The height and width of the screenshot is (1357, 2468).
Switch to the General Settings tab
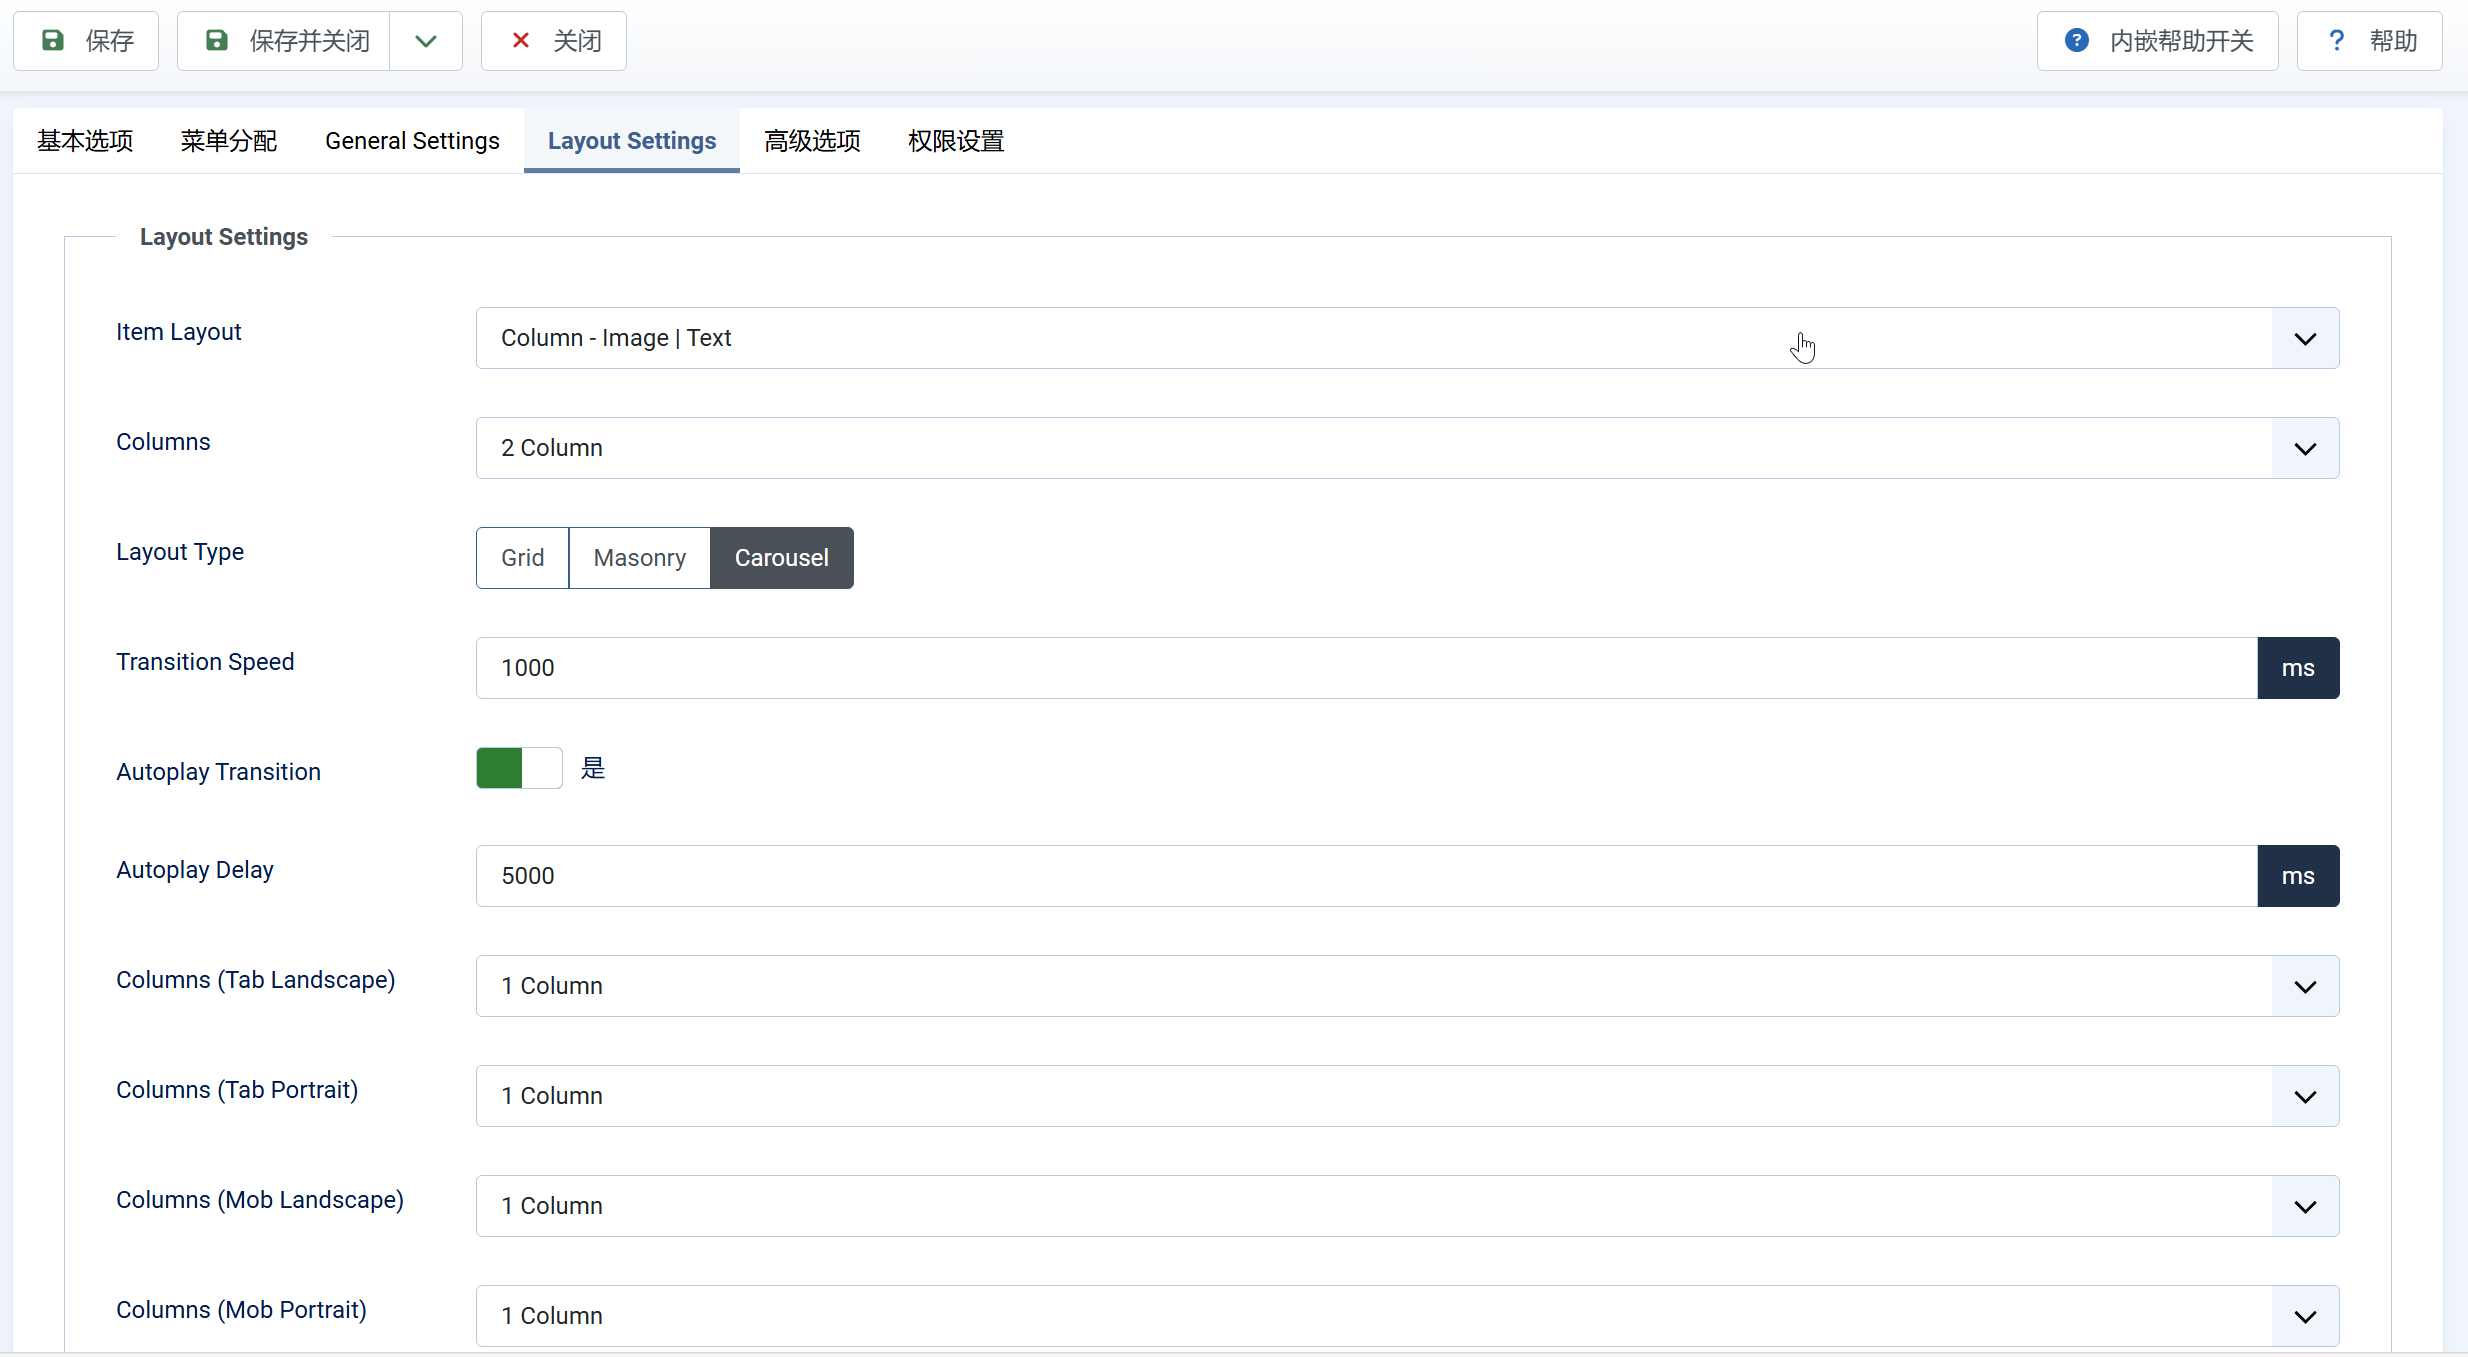[x=412, y=141]
